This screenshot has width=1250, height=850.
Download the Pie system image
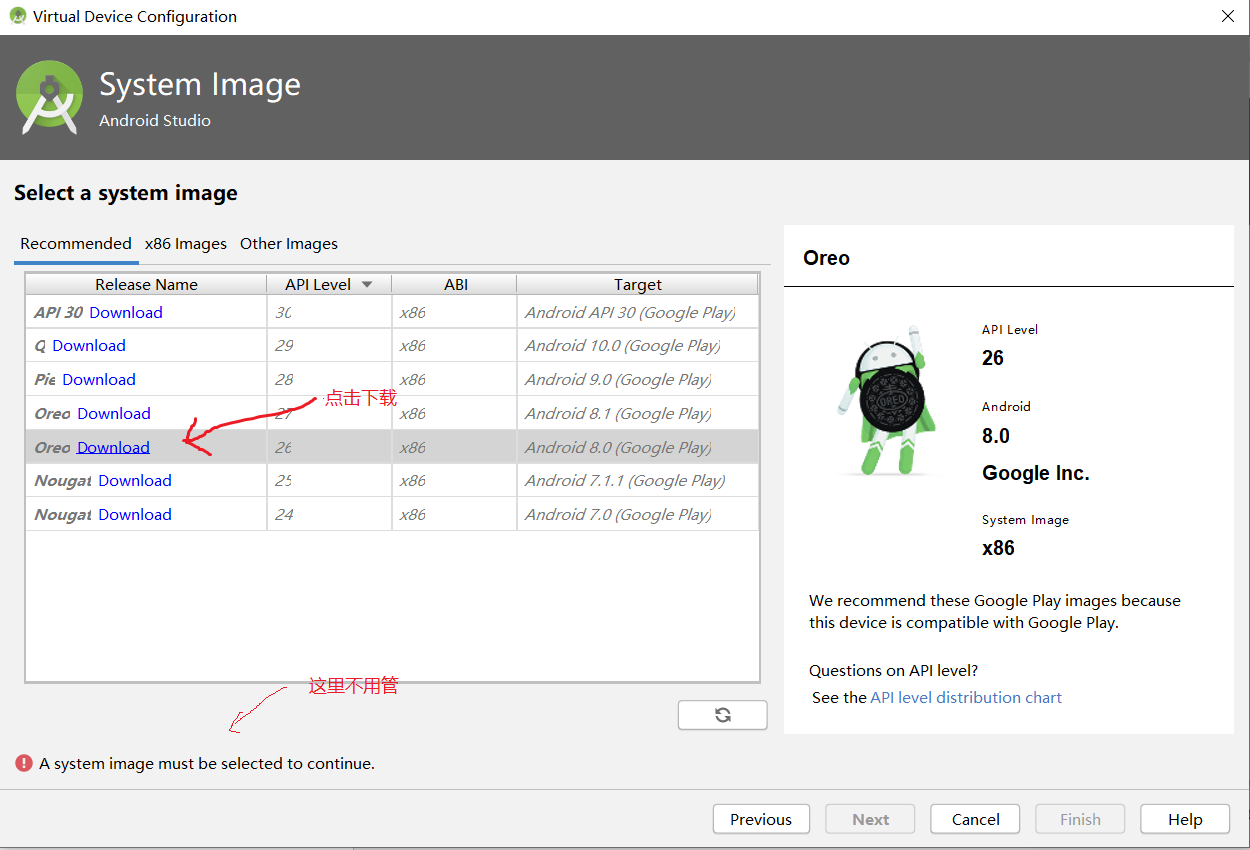tap(99, 379)
